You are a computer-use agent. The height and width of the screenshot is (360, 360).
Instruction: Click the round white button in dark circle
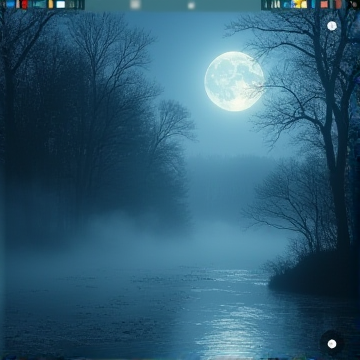[x=332, y=344]
